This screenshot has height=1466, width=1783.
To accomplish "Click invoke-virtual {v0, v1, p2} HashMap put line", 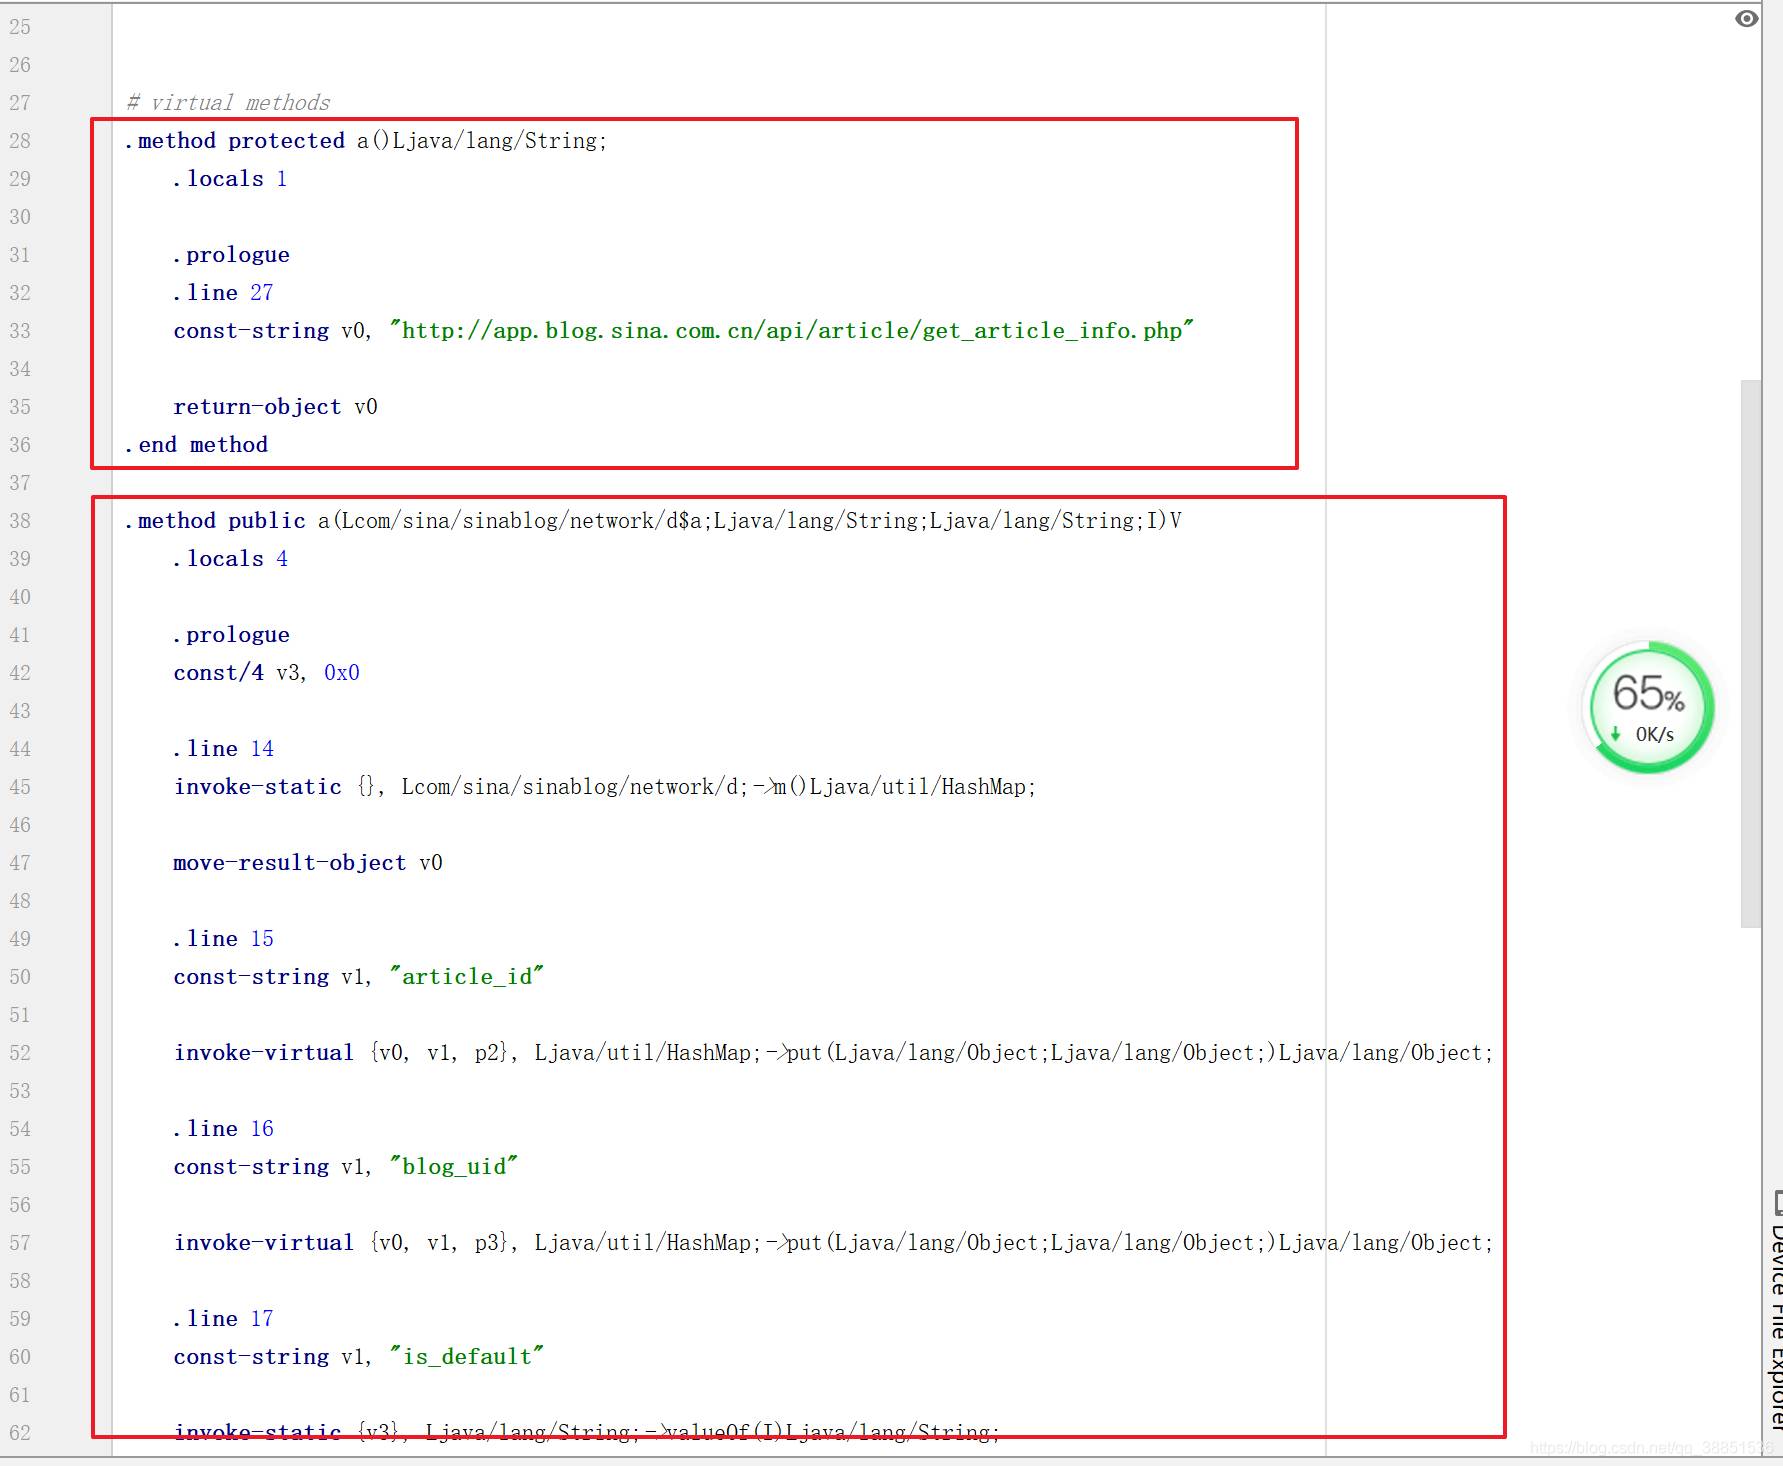I will click(x=833, y=1053).
